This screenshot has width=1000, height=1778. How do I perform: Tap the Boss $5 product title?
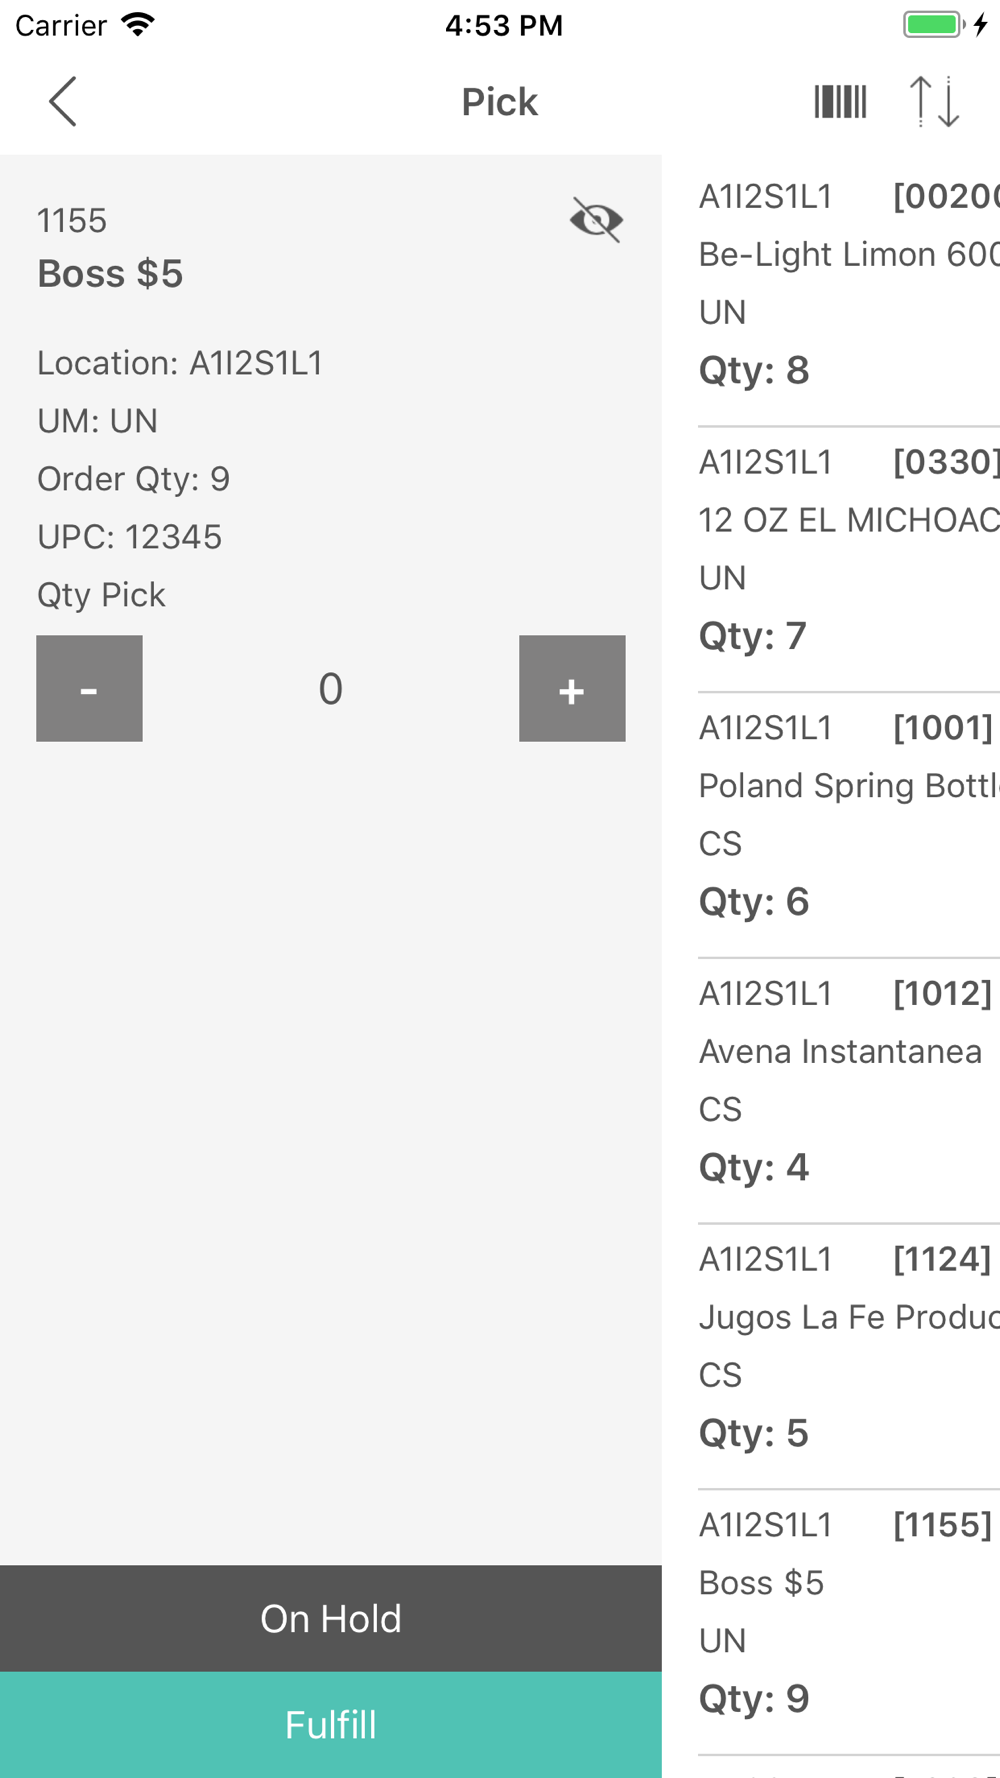point(110,274)
